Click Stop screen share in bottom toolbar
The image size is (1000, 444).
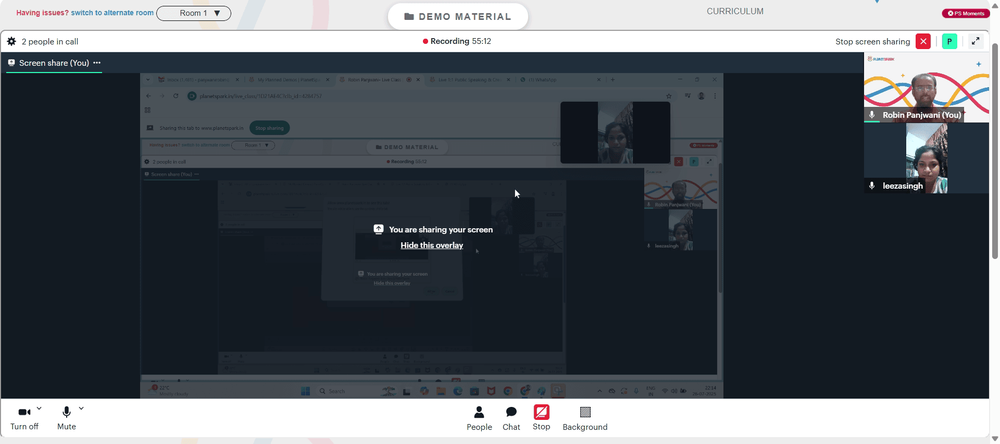pos(541,418)
